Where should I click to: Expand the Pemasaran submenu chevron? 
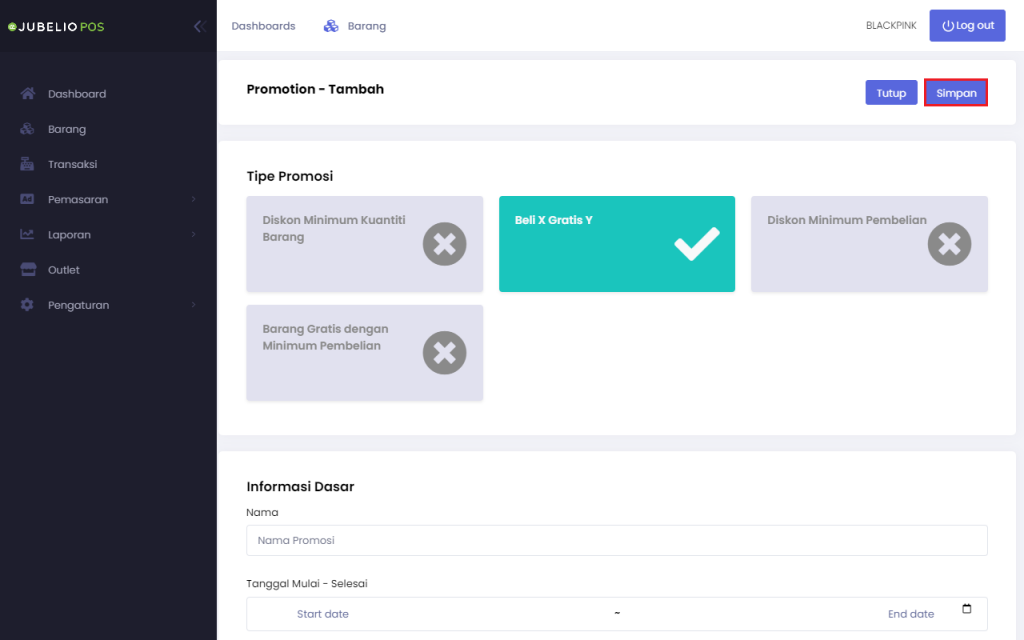click(x=193, y=199)
